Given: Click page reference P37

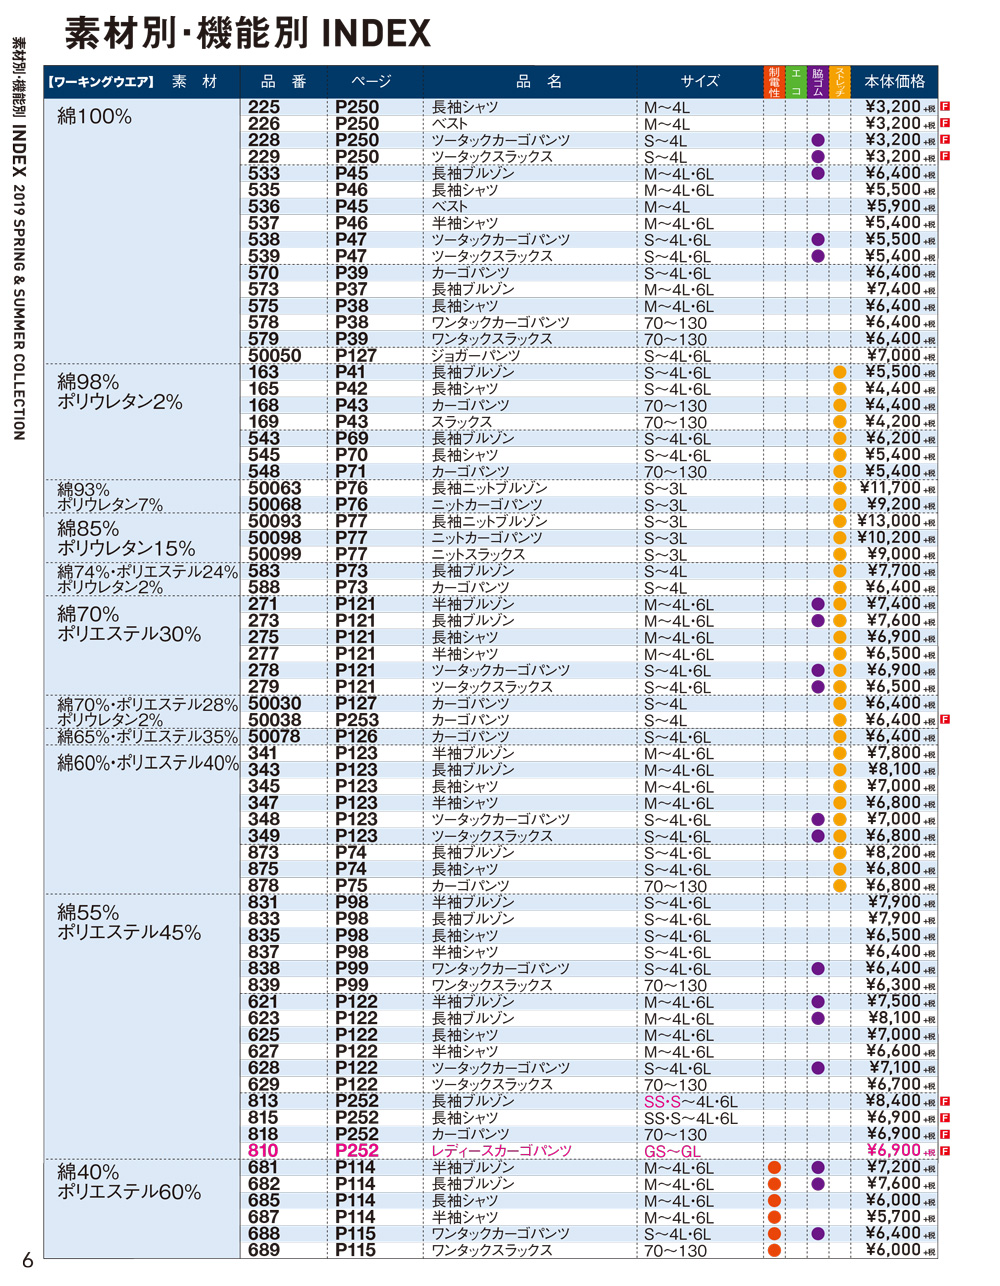Looking at the screenshot, I should click(352, 289).
